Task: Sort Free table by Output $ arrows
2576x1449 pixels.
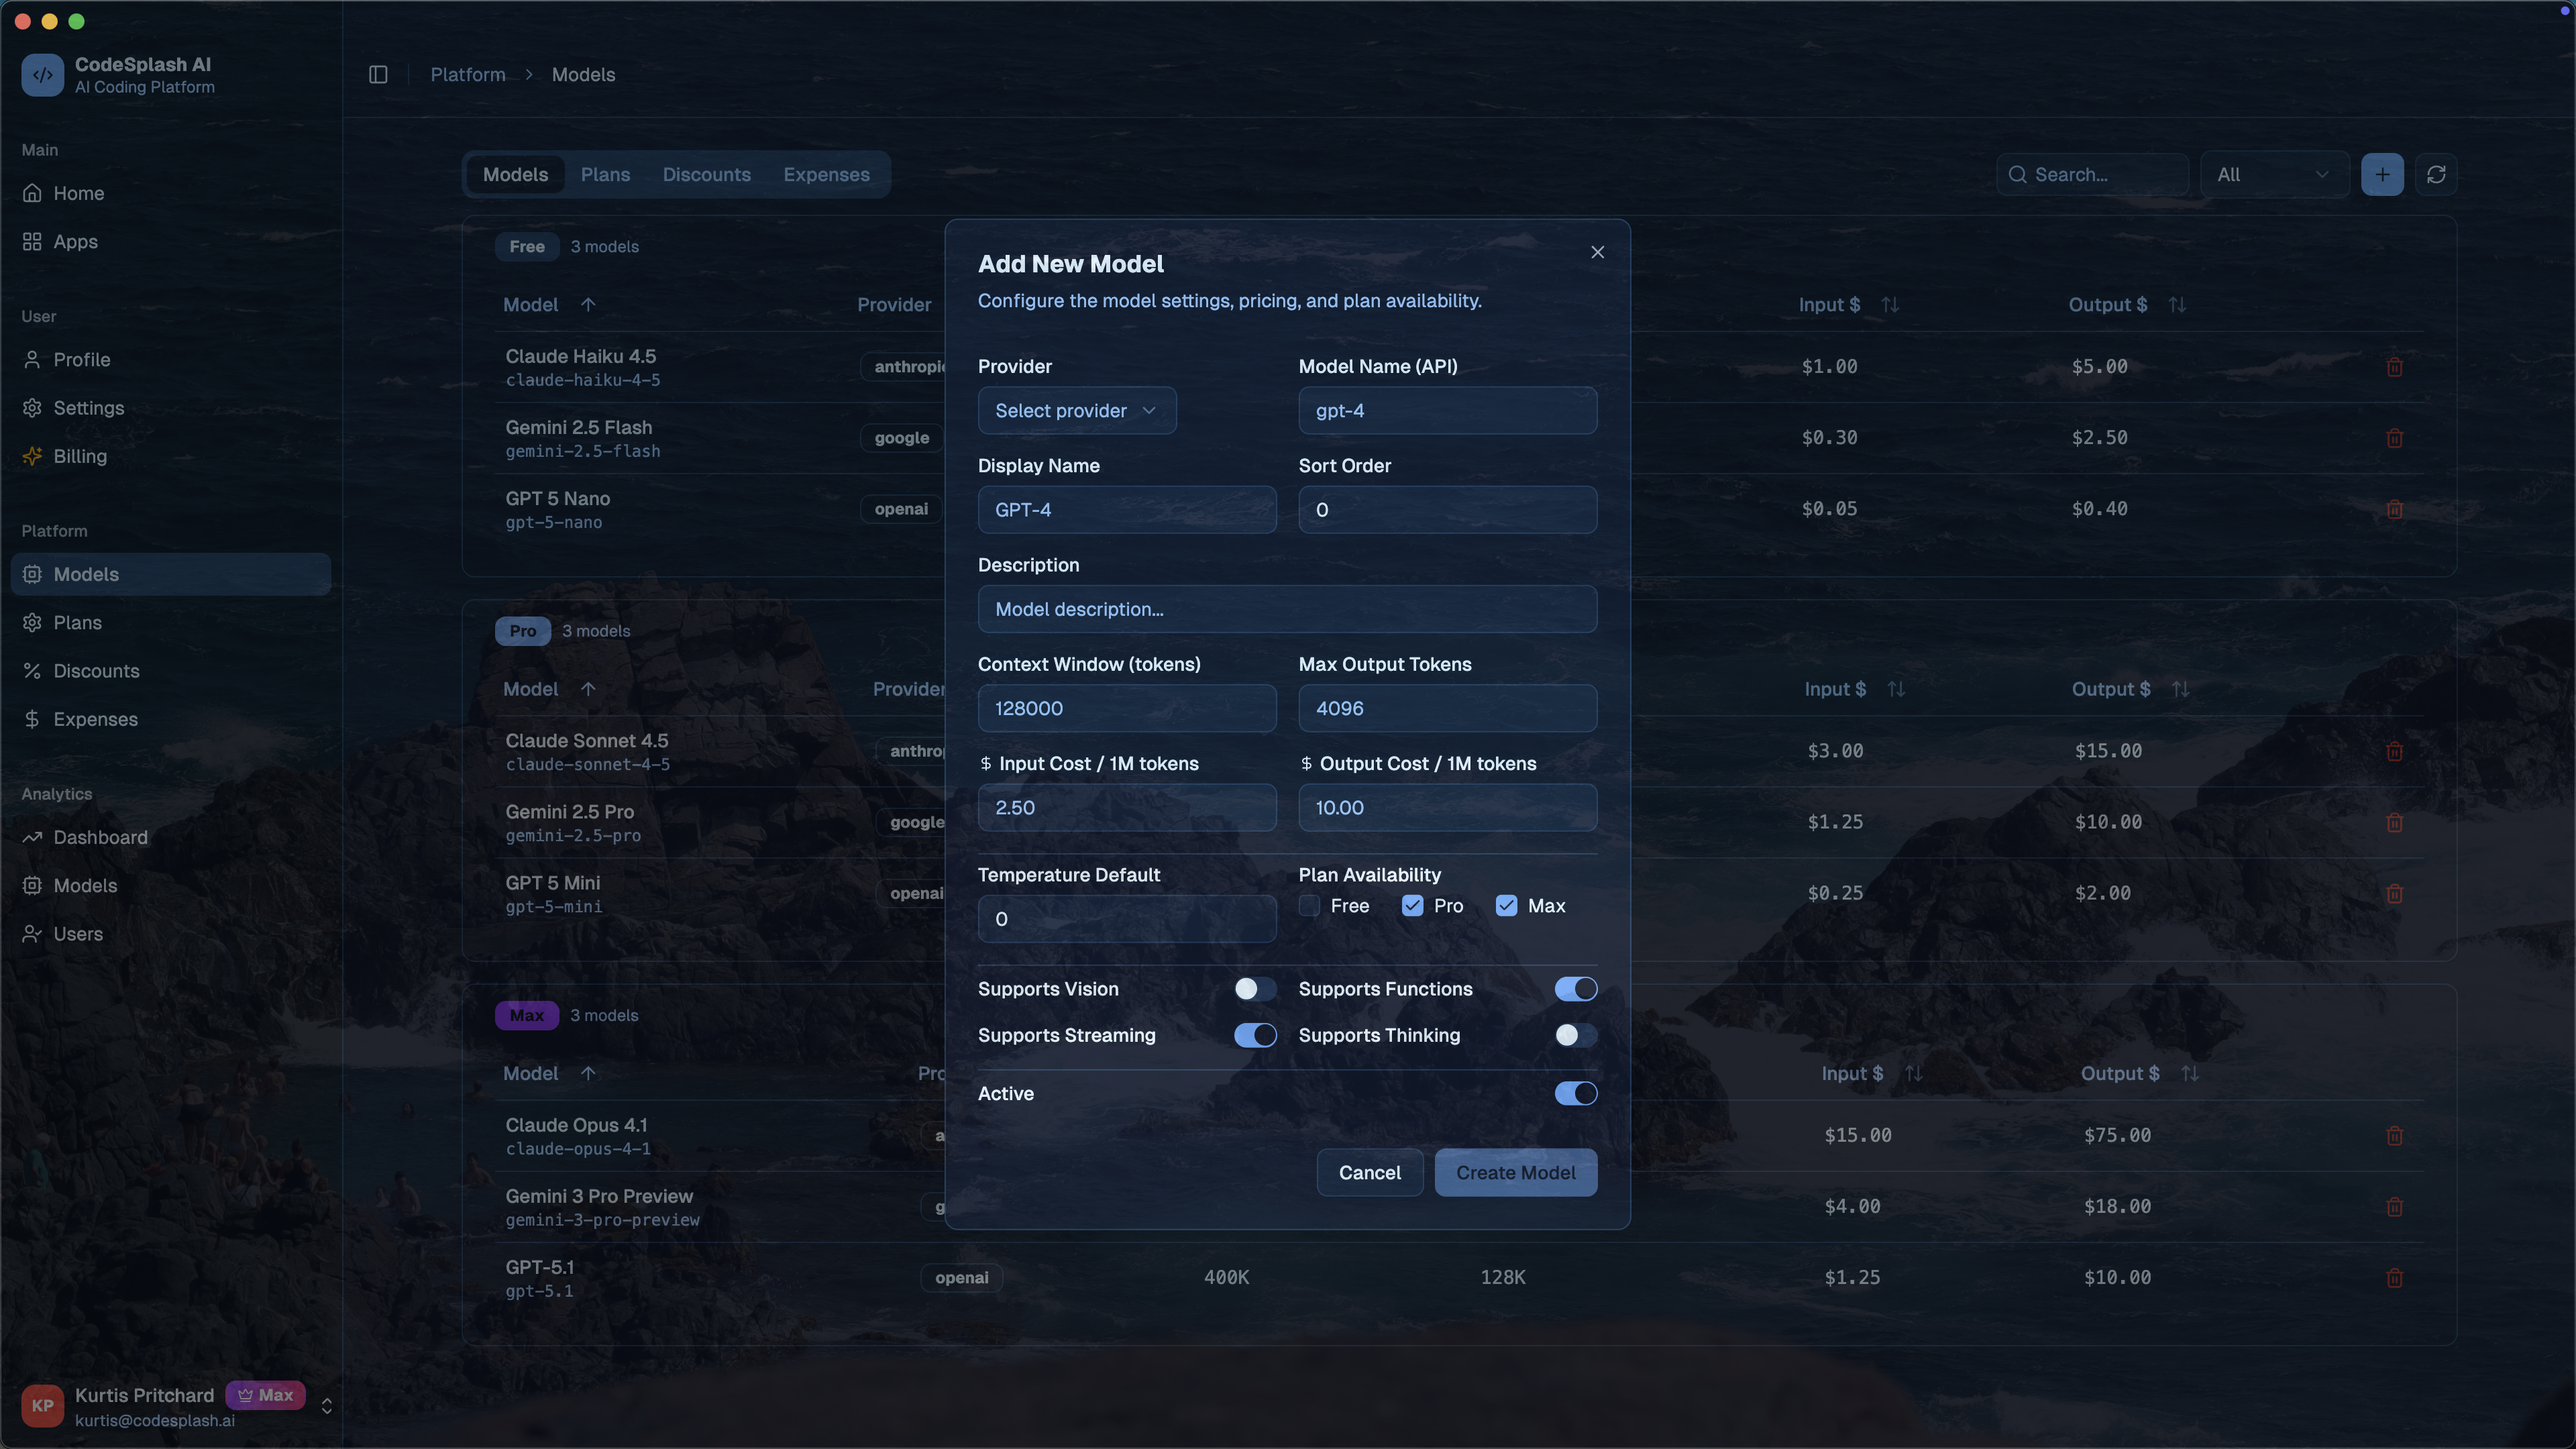Action: tap(2177, 305)
